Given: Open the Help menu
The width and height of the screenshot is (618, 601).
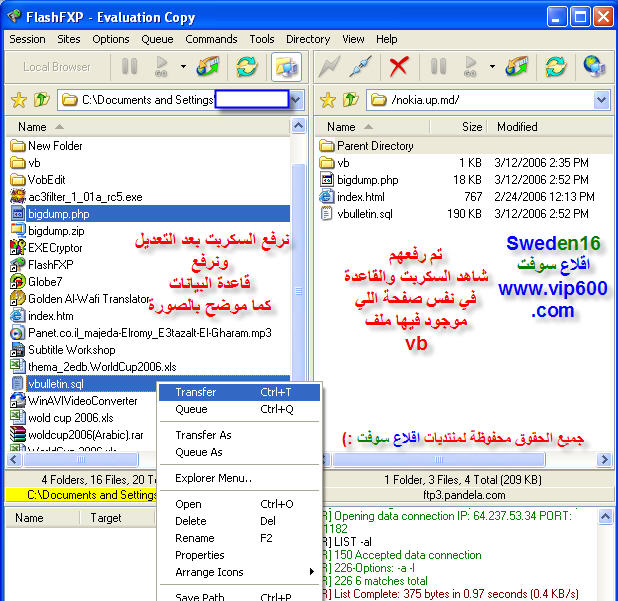Looking at the screenshot, I should tap(387, 39).
